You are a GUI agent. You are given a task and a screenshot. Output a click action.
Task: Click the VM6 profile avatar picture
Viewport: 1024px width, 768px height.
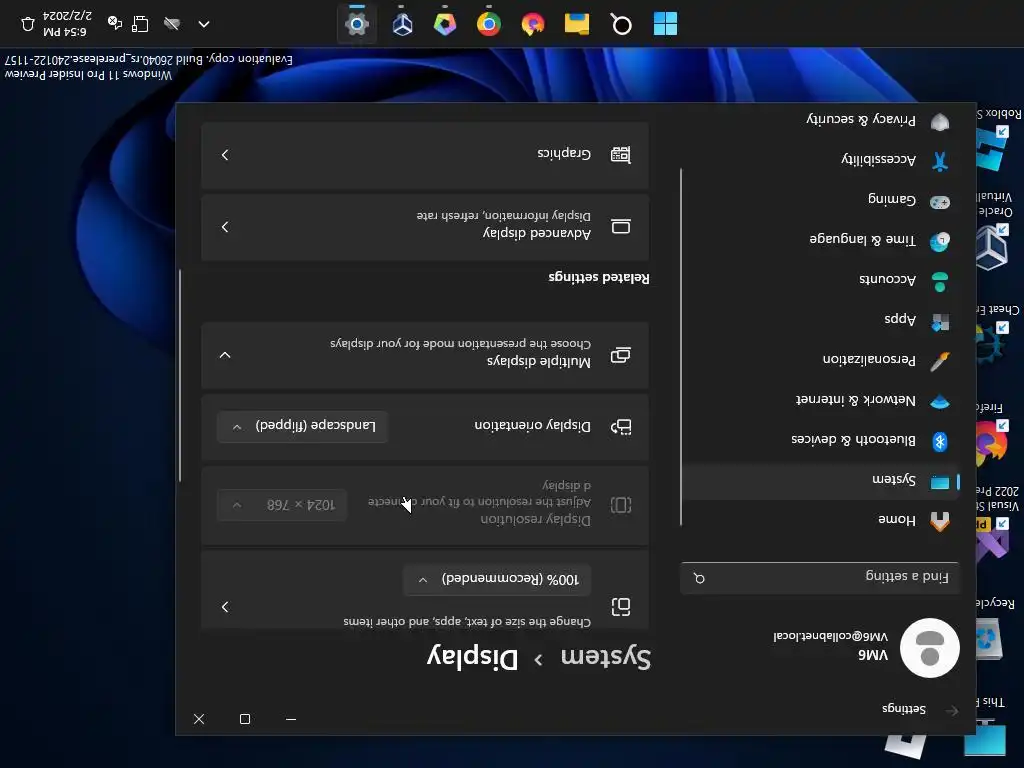(929, 647)
